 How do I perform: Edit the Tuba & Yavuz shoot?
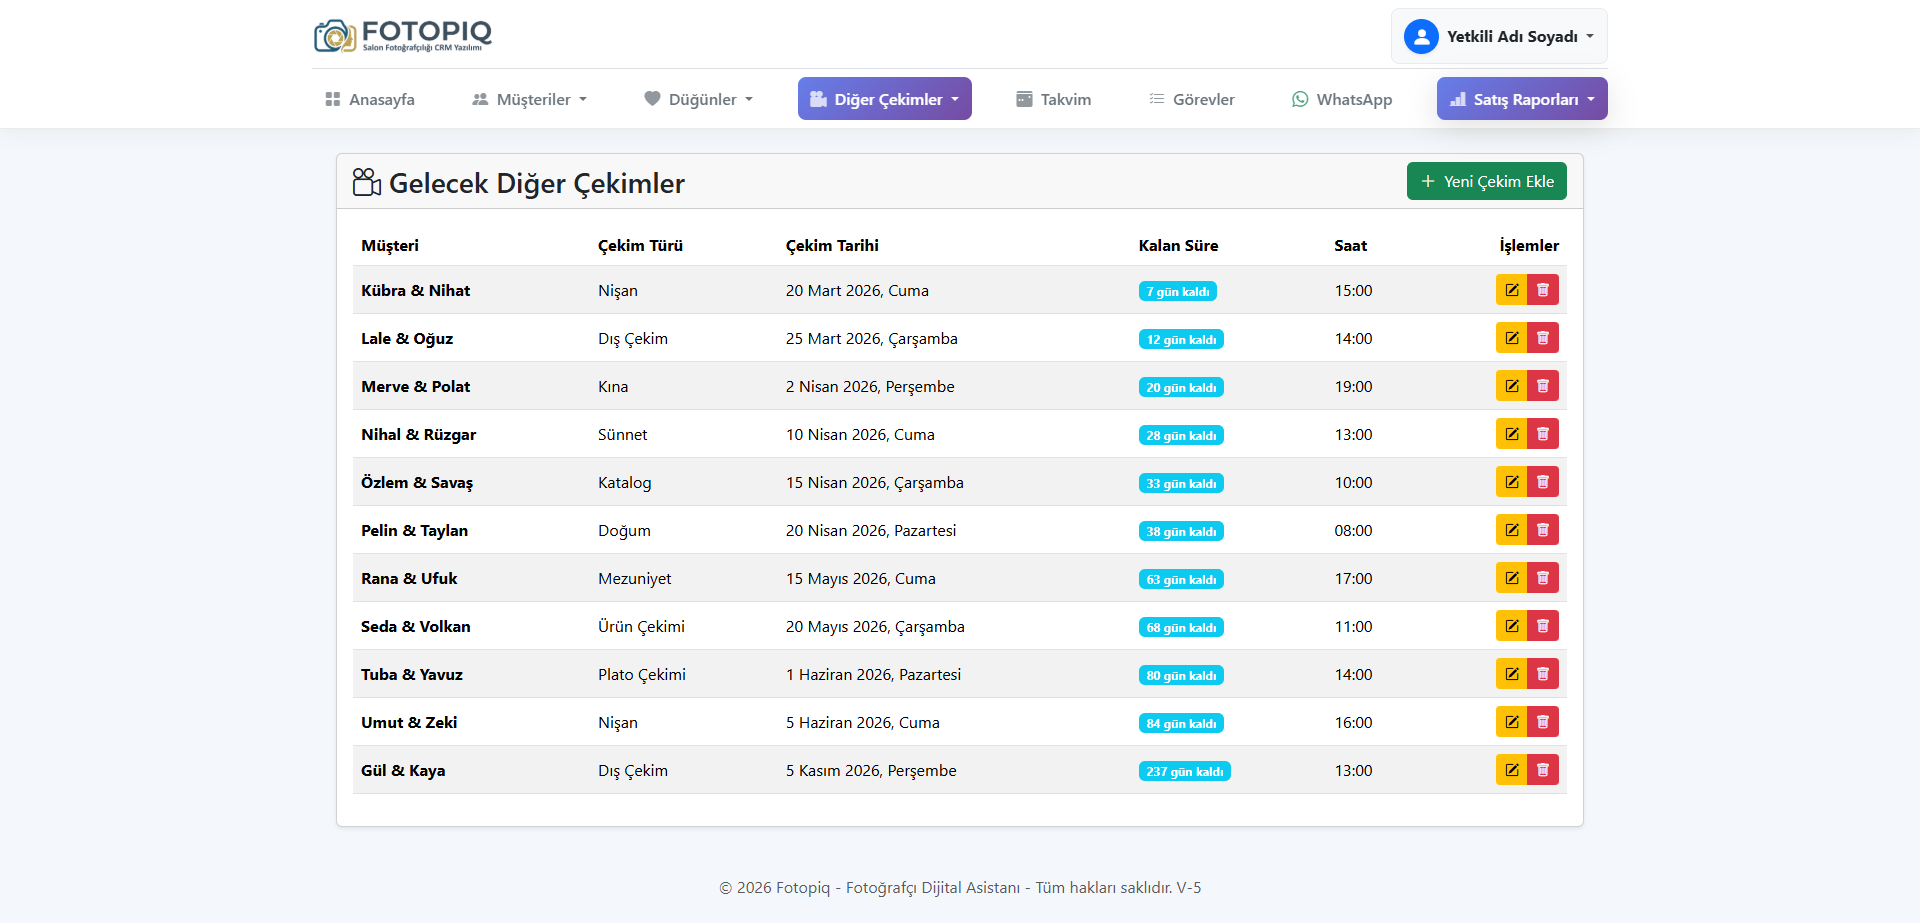[x=1511, y=674]
